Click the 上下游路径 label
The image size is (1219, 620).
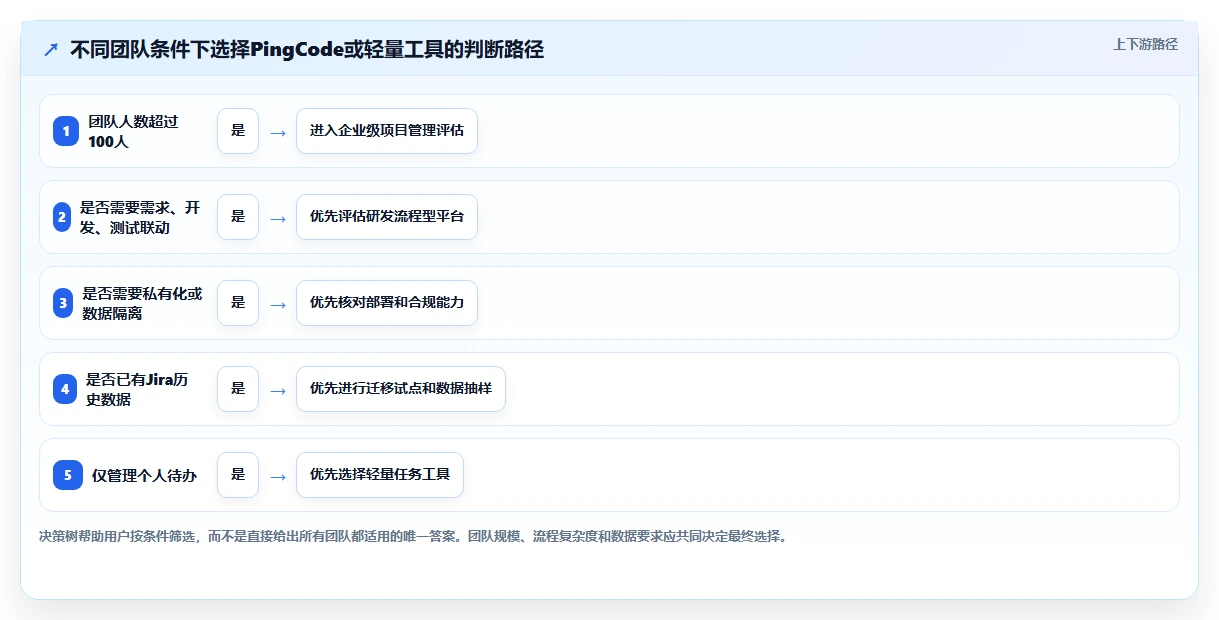(x=1145, y=44)
